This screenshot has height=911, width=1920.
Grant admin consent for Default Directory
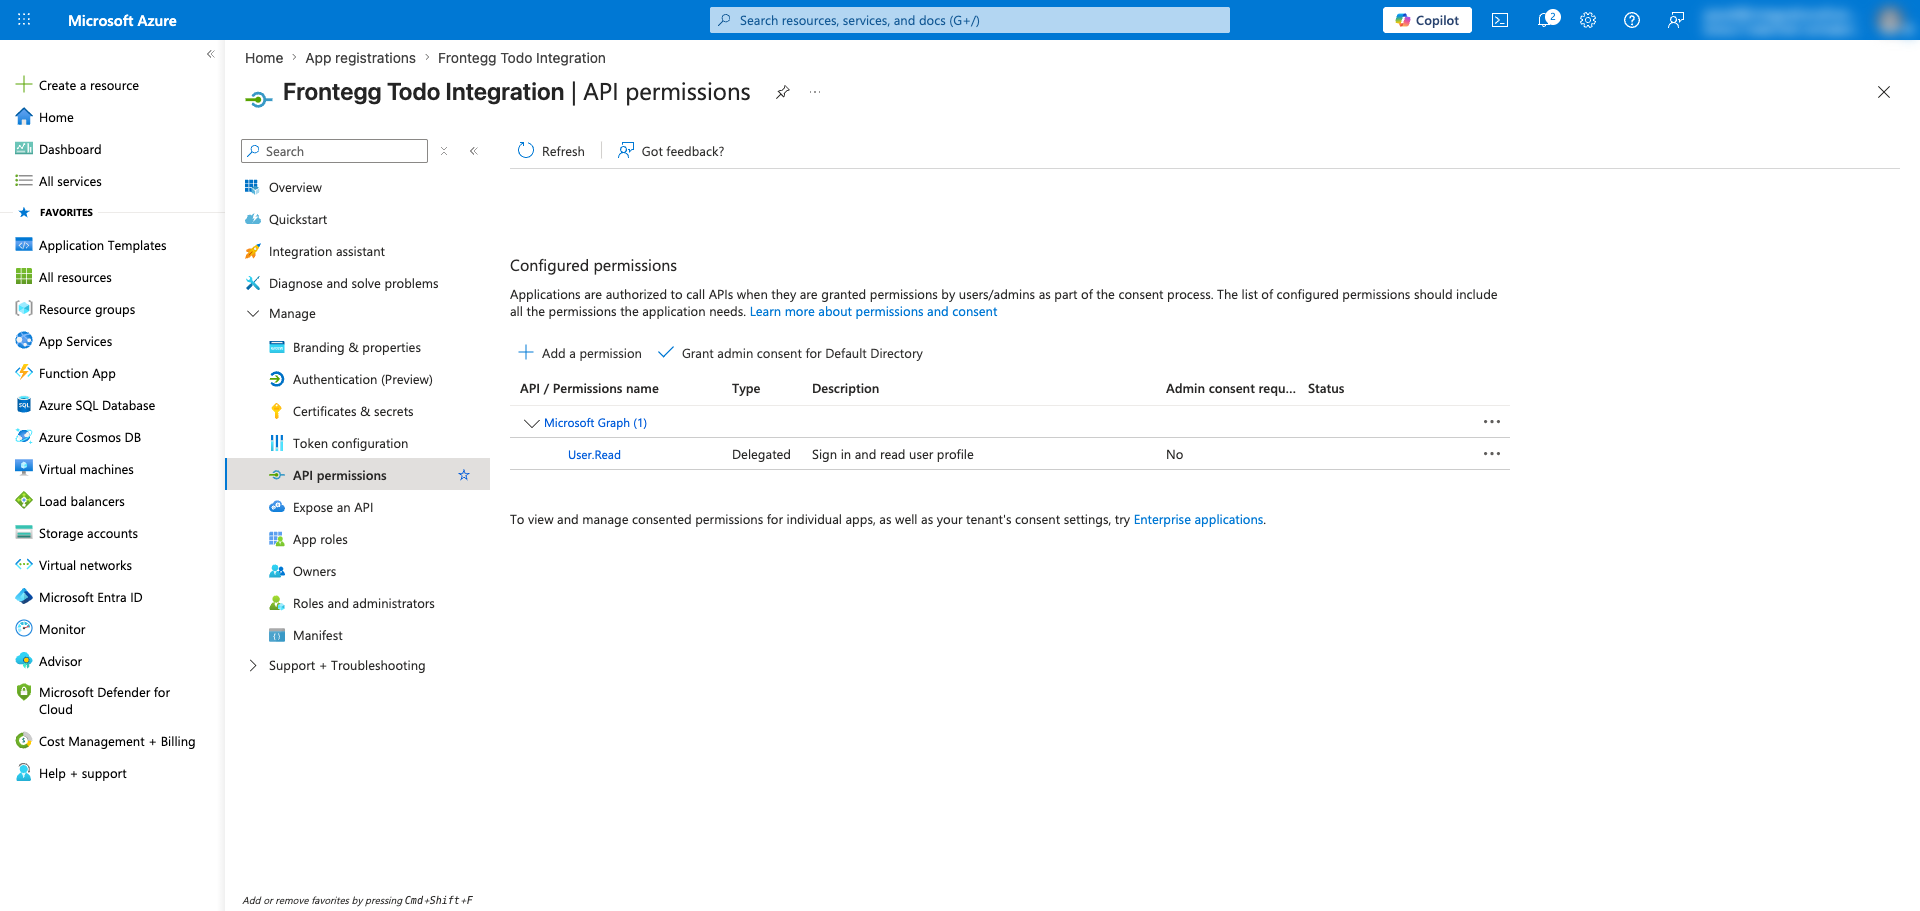pyautogui.click(x=790, y=353)
